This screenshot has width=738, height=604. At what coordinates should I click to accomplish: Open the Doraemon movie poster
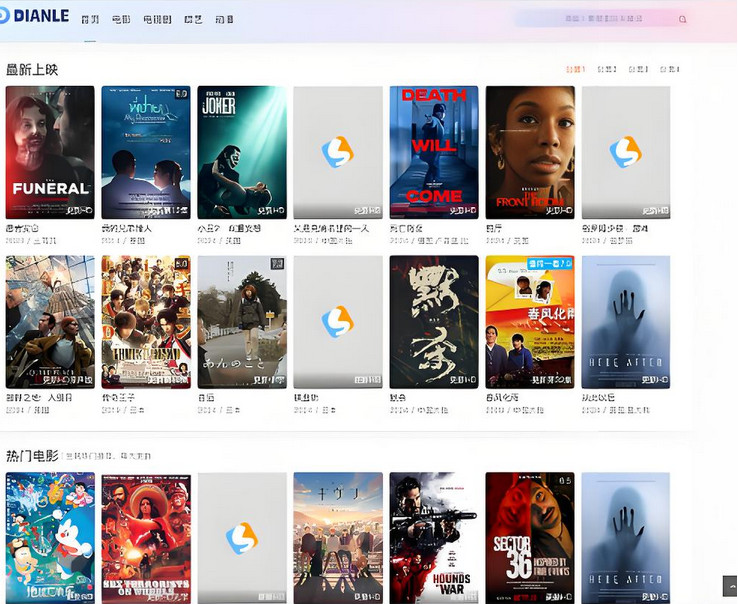coord(50,538)
